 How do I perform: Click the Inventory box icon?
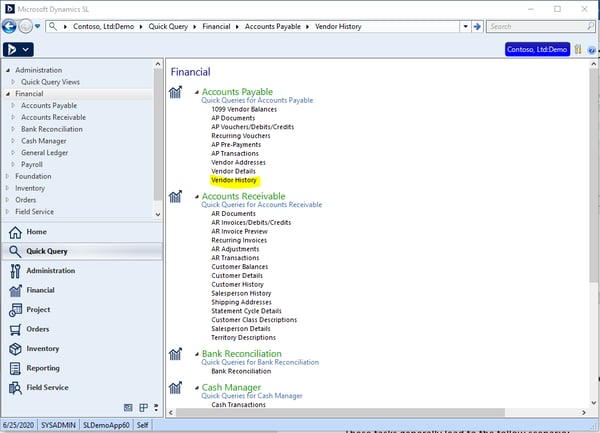tap(15, 349)
